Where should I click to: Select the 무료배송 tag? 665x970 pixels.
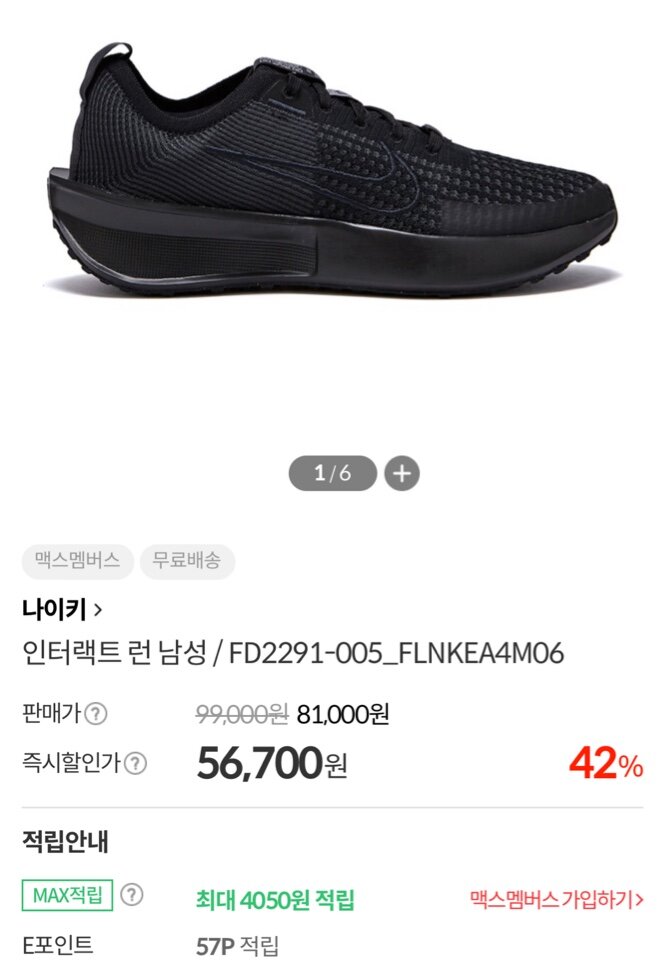187,561
